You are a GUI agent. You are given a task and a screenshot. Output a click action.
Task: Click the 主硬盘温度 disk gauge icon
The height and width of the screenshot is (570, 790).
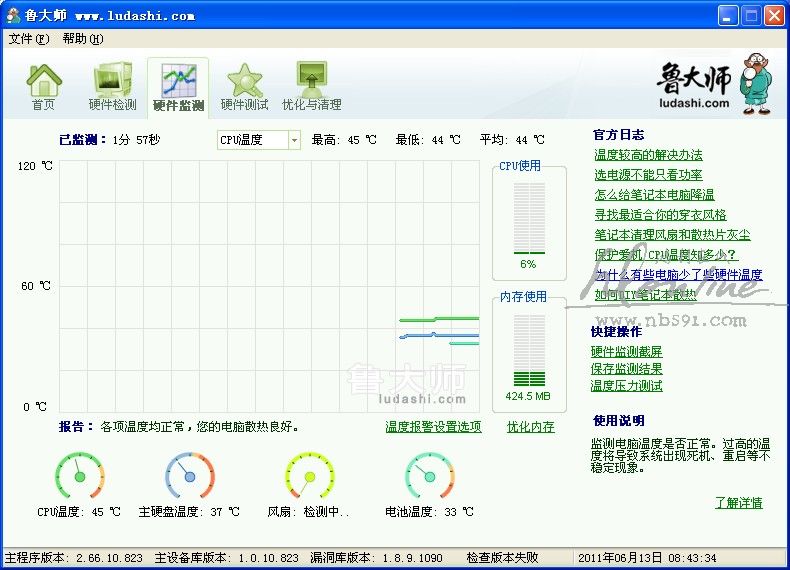coord(189,476)
